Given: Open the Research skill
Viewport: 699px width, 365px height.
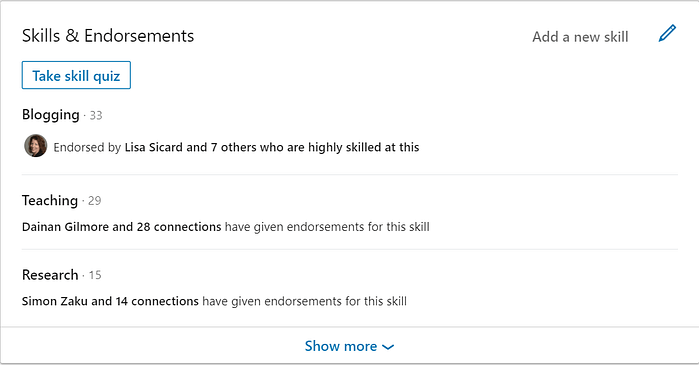Looking at the screenshot, I should [50, 275].
